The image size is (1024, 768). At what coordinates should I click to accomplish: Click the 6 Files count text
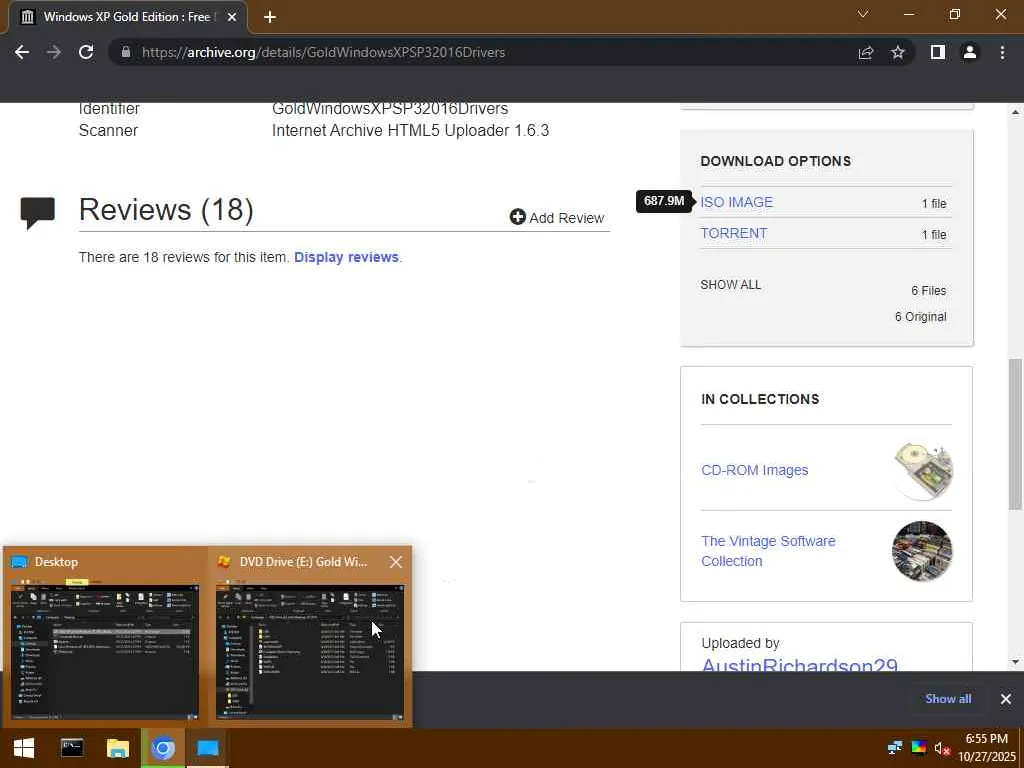(929, 291)
